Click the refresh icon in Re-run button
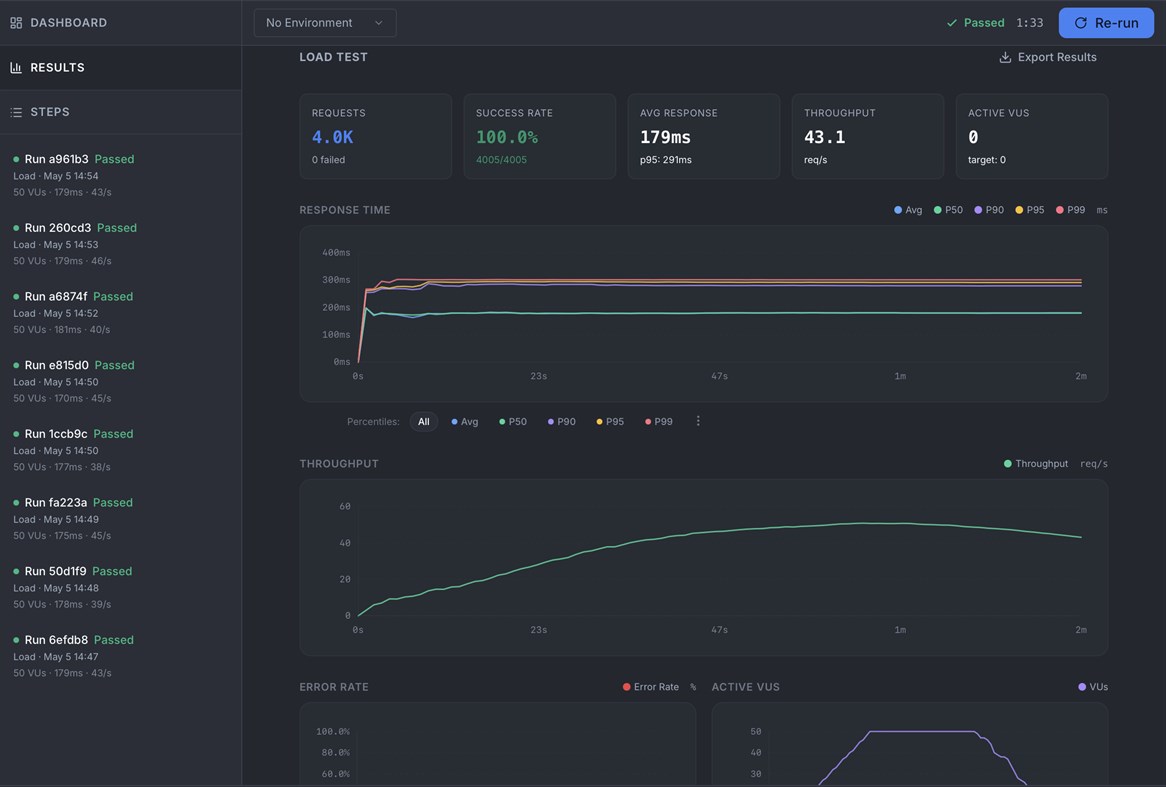The height and width of the screenshot is (787, 1166). [x=1080, y=23]
